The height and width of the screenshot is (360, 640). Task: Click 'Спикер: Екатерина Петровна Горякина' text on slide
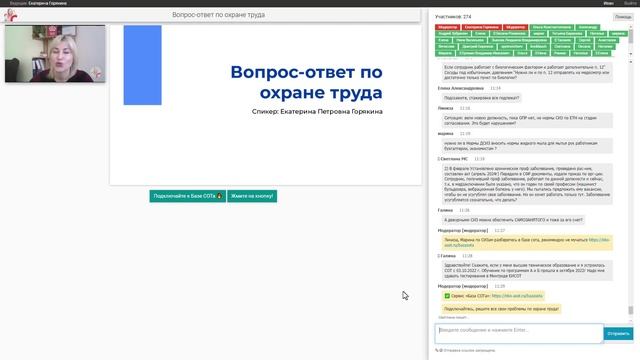(317, 111)
